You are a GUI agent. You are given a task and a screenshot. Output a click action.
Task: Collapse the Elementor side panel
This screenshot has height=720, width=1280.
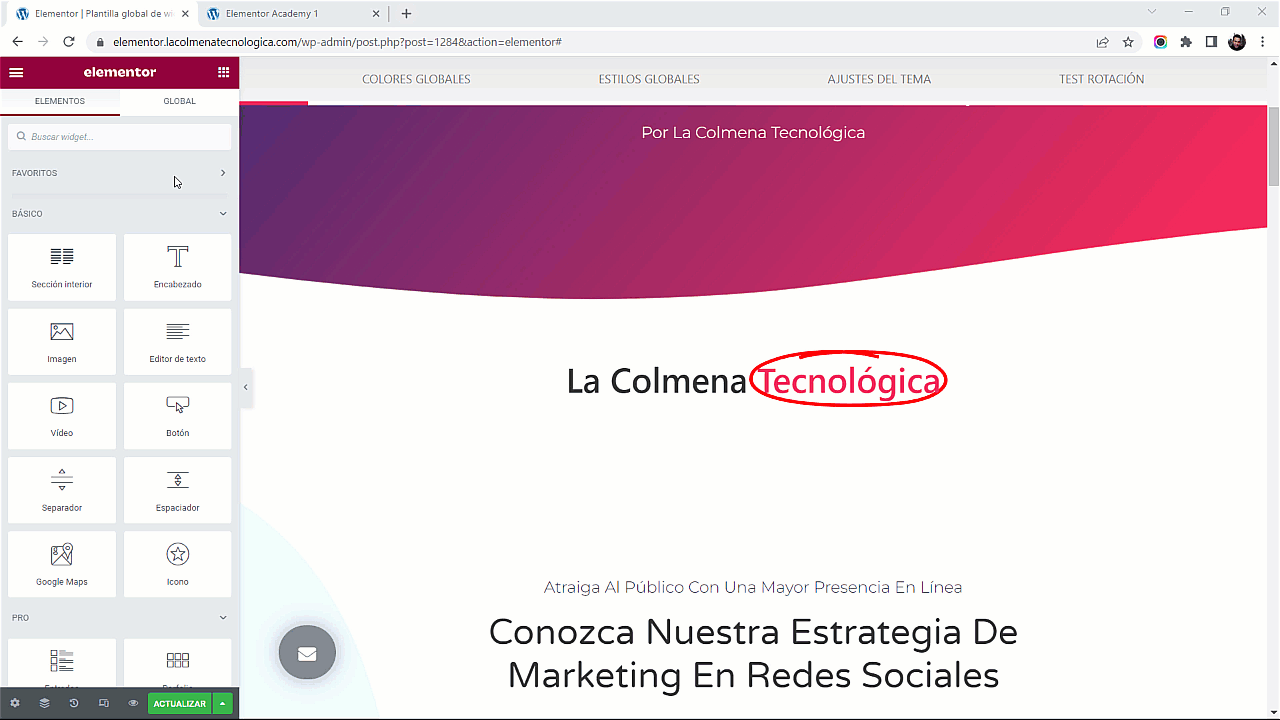click(x=246, y=387)
